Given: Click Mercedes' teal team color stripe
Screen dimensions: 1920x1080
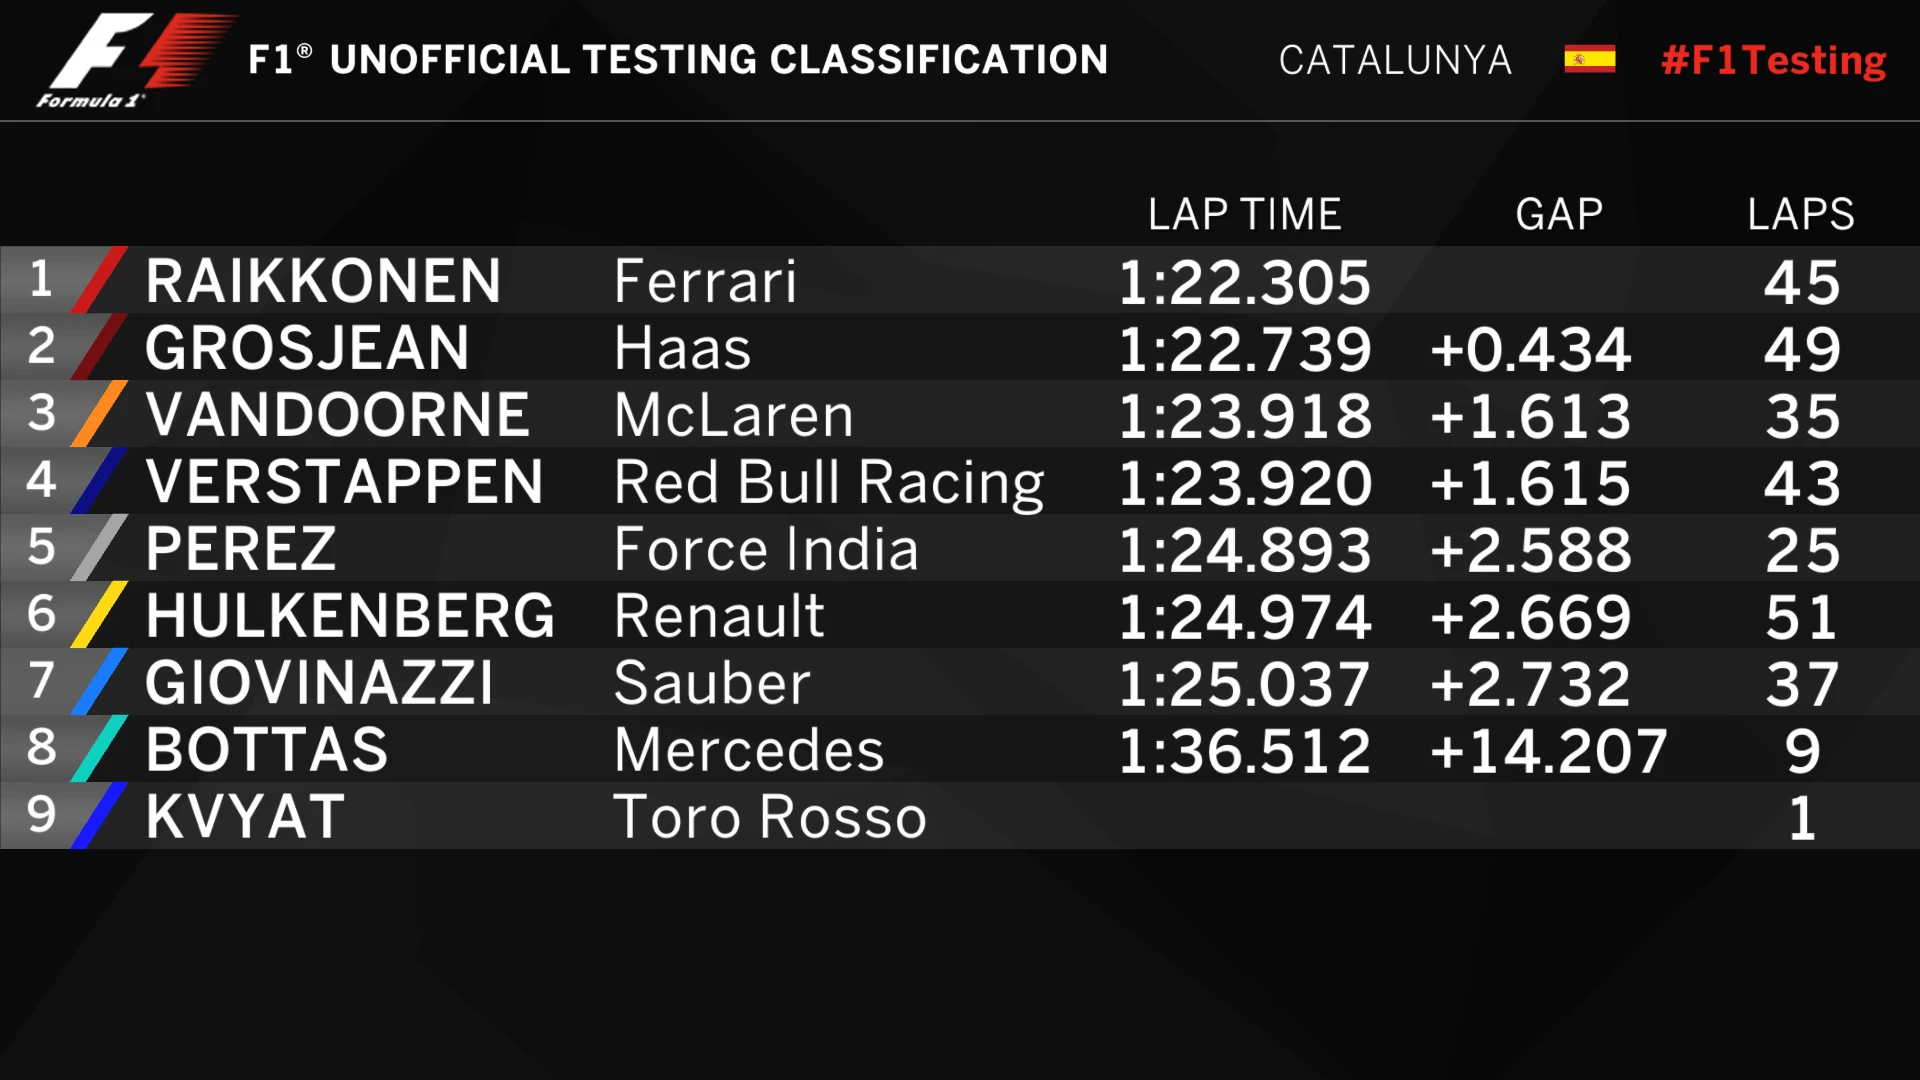Looking at the screenshot, I should point(100,749).
